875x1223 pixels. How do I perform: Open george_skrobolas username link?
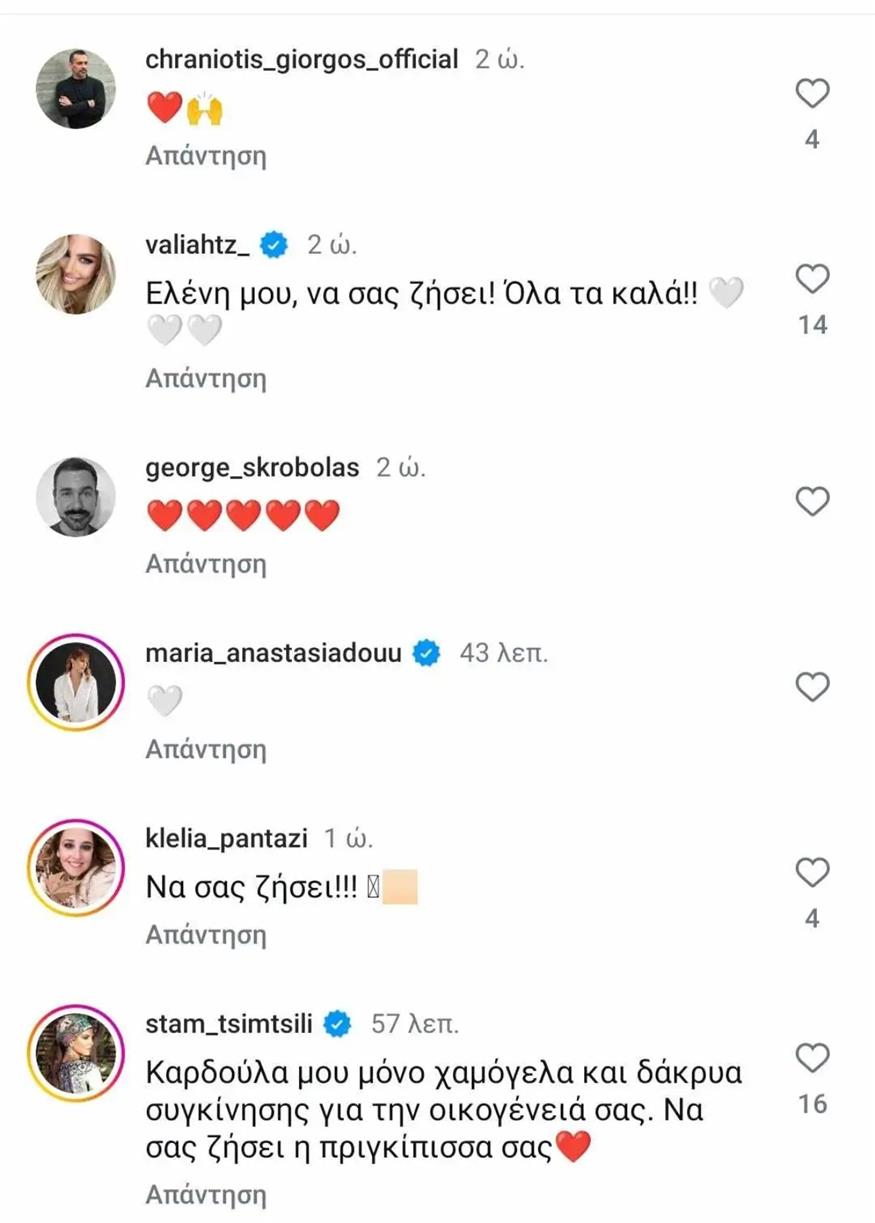click(252, 468)
